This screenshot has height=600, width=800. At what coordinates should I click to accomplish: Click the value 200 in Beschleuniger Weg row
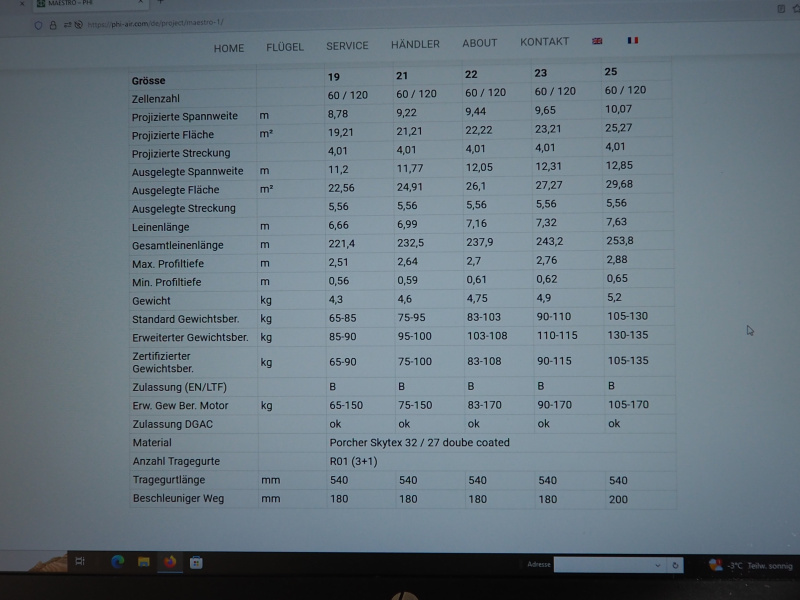pyautogui.click(x=618, y=499)
